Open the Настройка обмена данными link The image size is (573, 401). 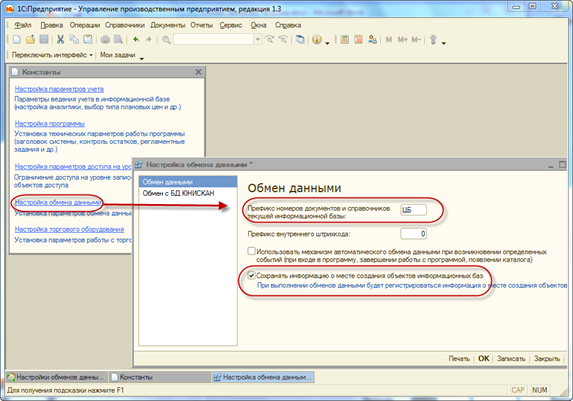click(x=58, y=202)
